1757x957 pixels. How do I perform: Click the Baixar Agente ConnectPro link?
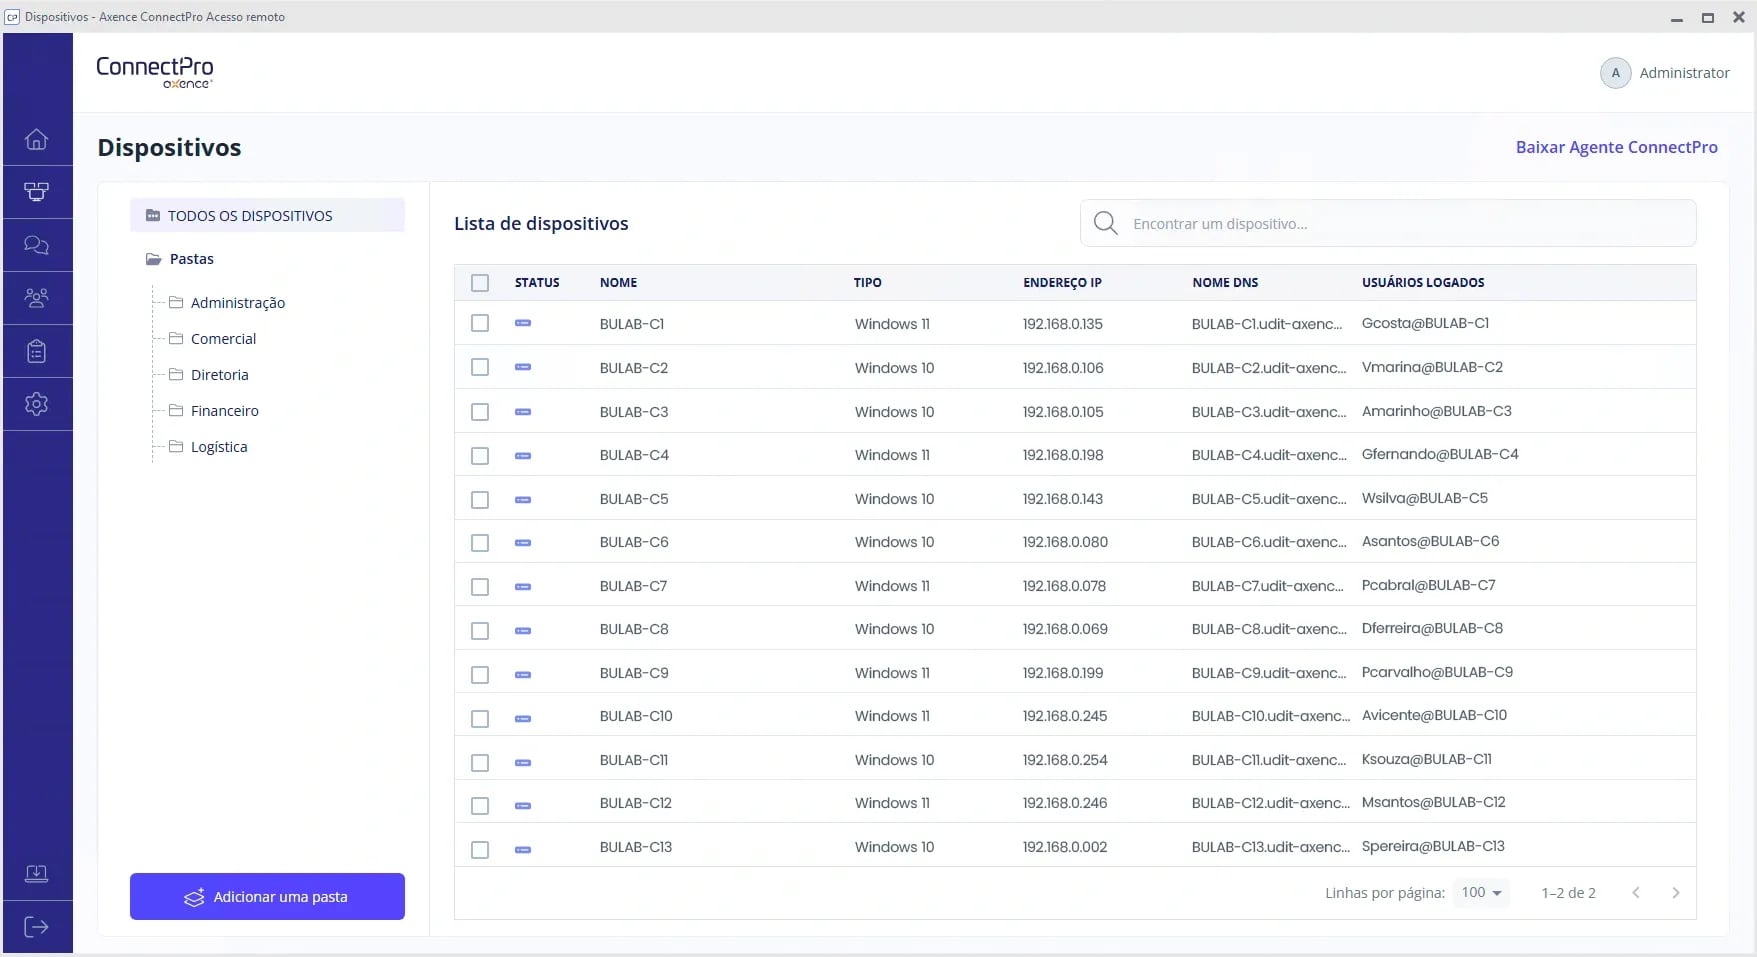[1616, 147]
